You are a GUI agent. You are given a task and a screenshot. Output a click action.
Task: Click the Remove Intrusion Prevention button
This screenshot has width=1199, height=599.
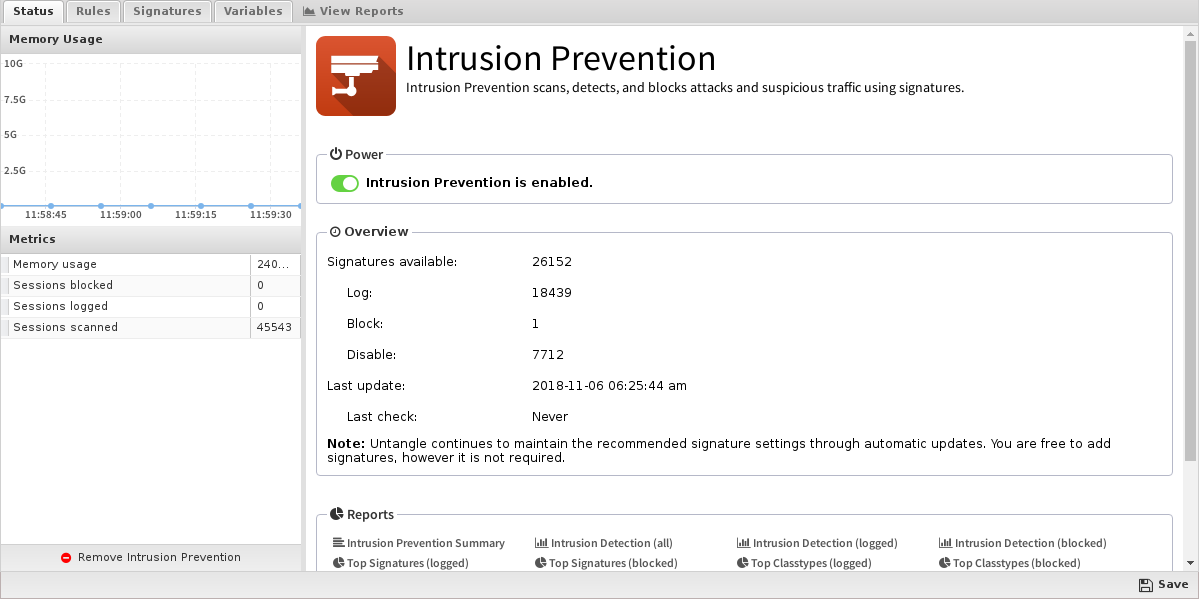[x=151, y=558]
